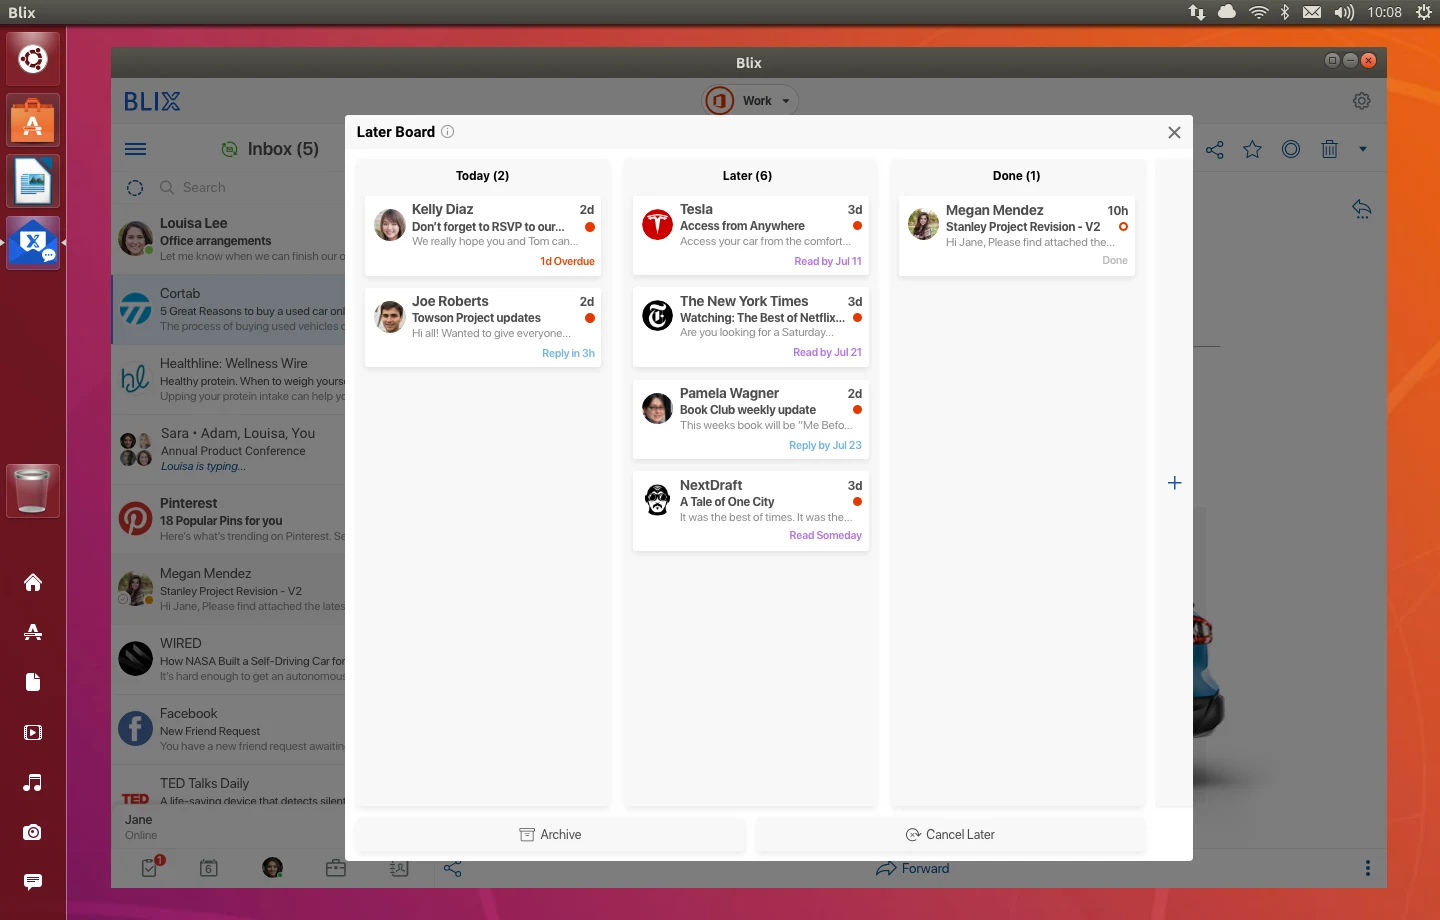Click the trash icon in the toolbar
The width and height of the screenshot is (1440, 920).
tap(1329, 149)
